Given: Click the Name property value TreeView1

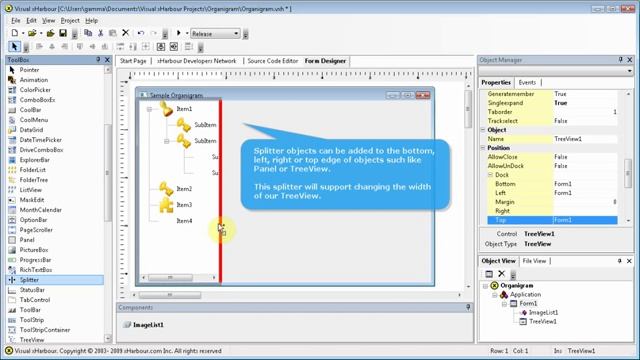Looking at the screenshot, I should (585, 139).
